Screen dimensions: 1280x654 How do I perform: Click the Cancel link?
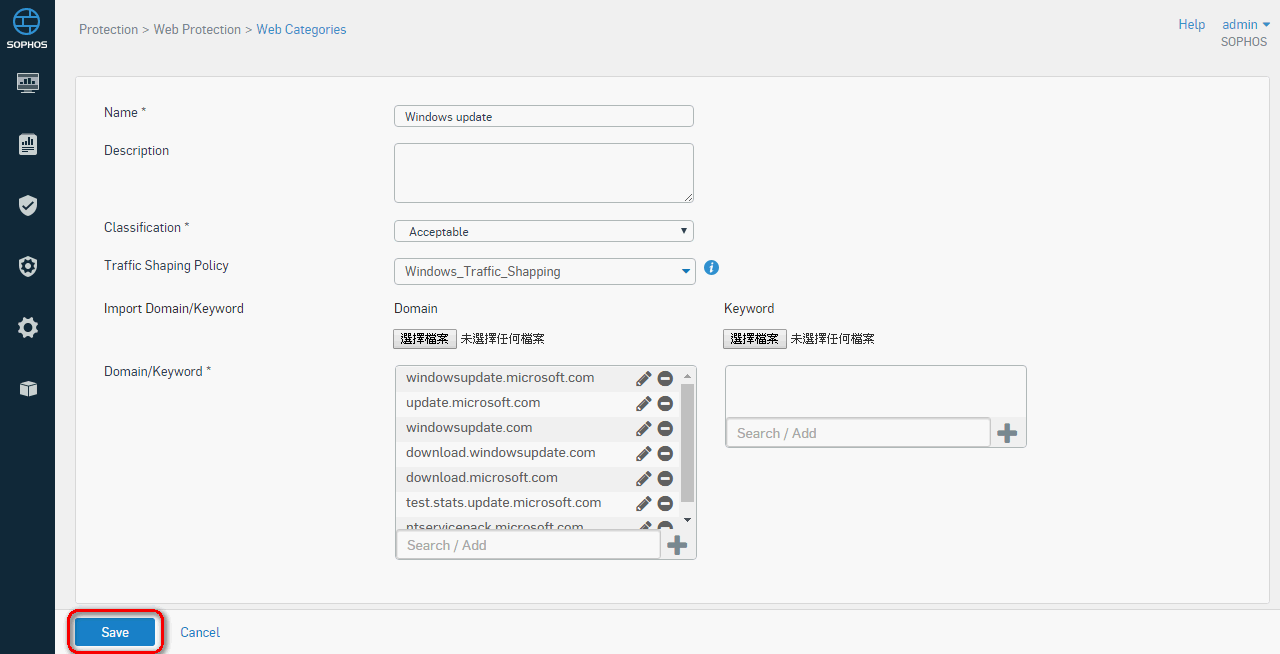point(200,632)
